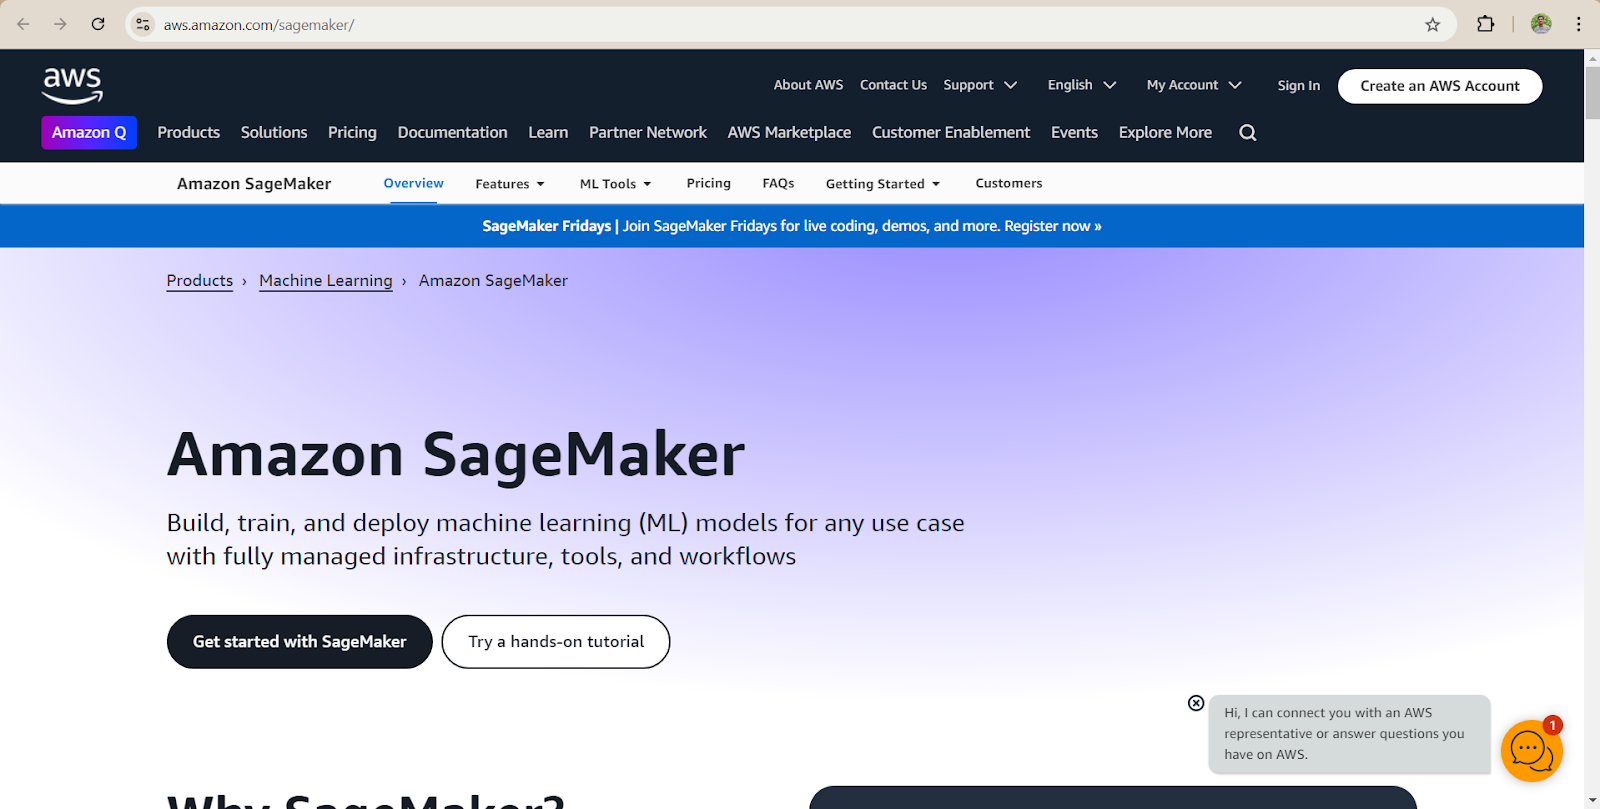Open AWS Marketplace menu
Image resolution: width=1600 pixels, height=809 pixels.
click(x=789, y=132)
